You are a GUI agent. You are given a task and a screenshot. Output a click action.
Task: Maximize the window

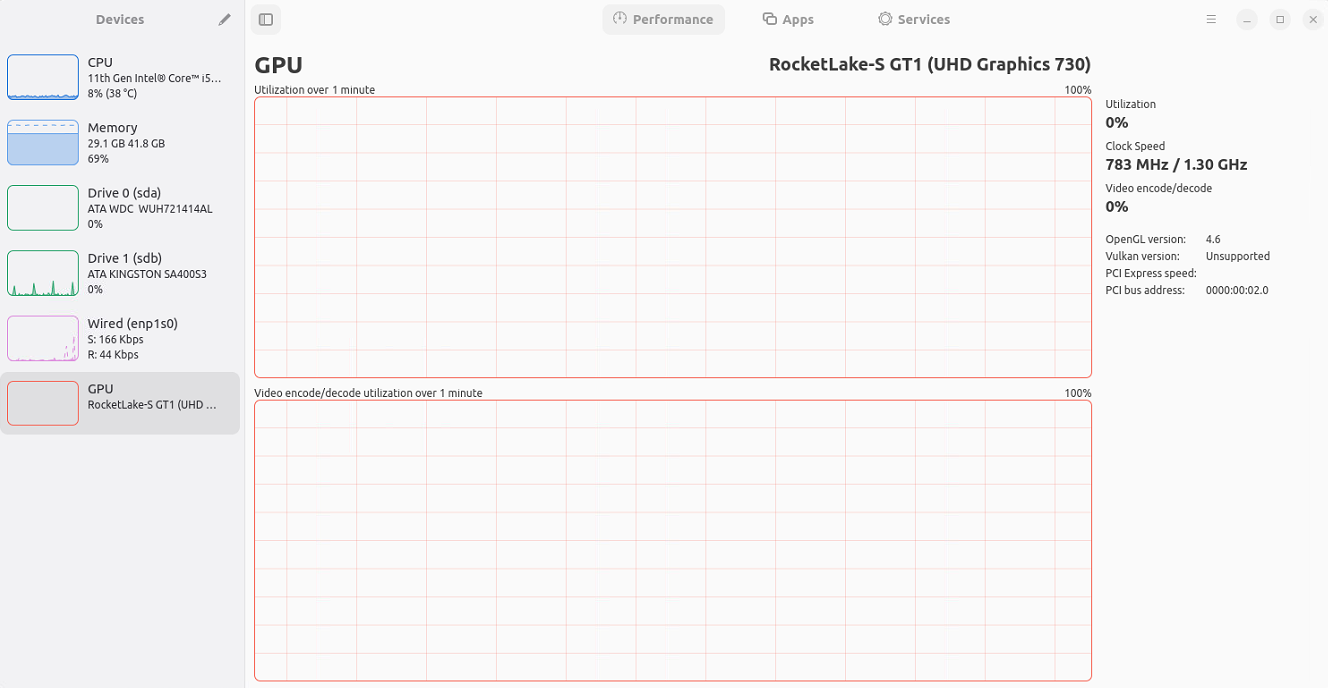click(1280, 19)
